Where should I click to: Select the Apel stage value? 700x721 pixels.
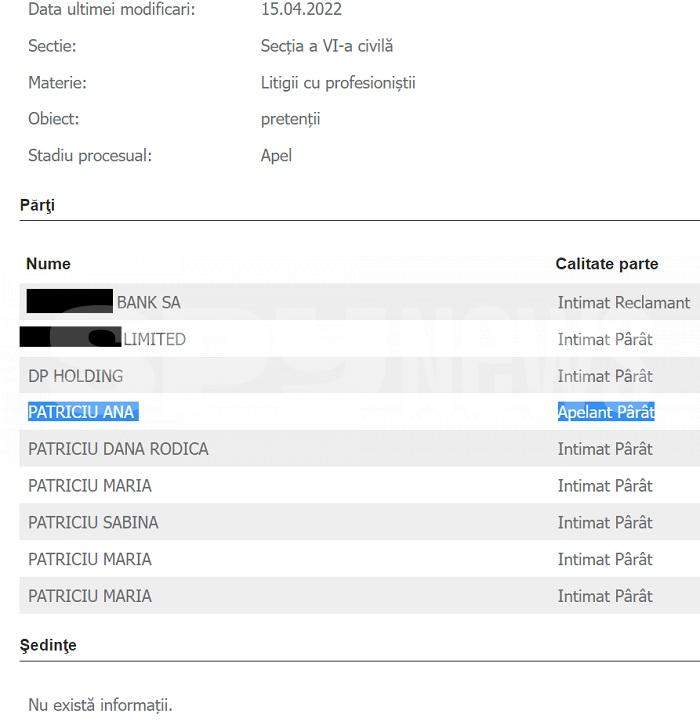[x=276, y=156]
